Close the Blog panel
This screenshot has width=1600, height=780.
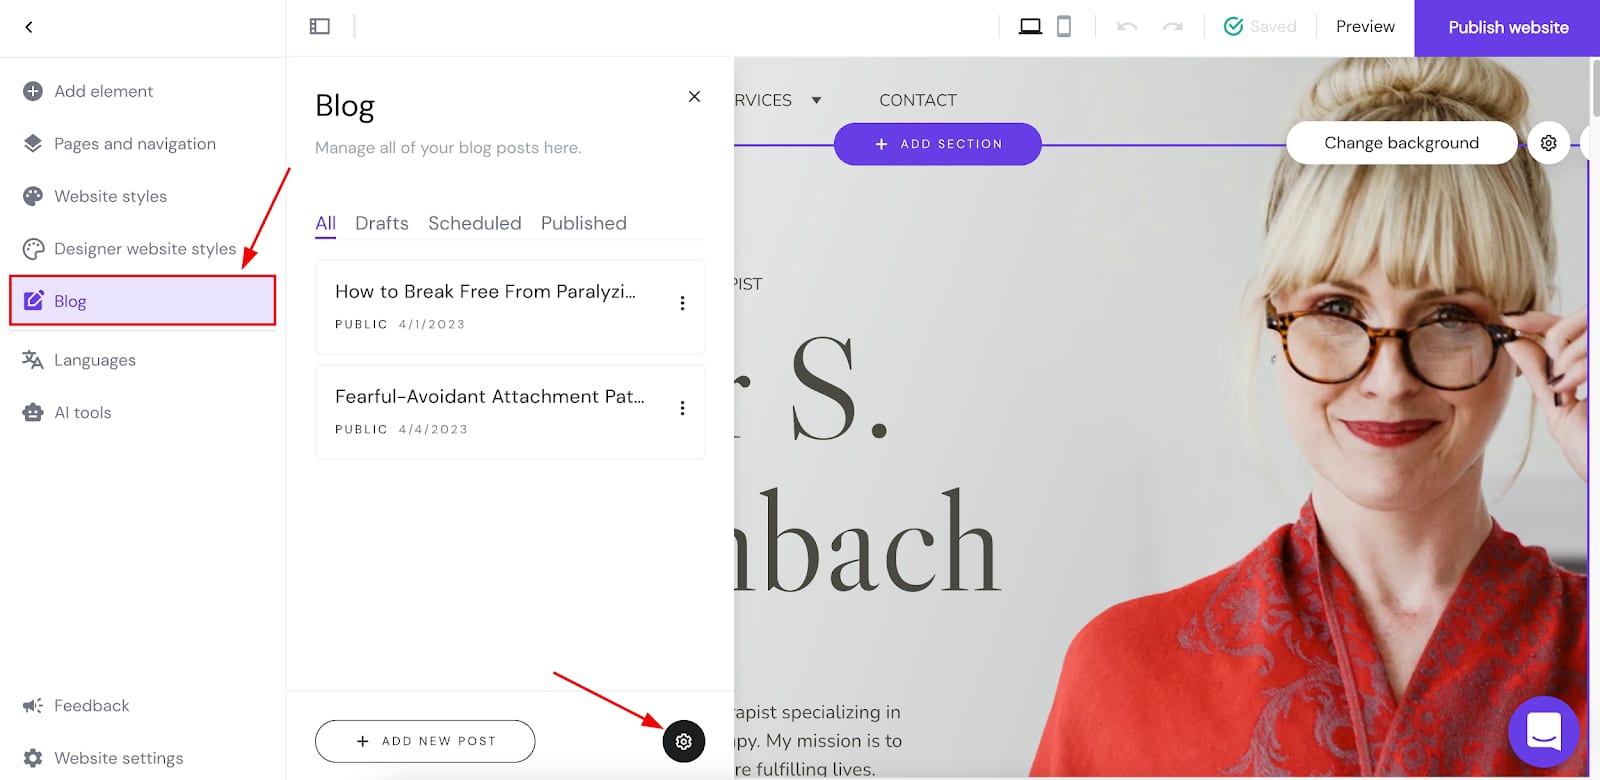coord(694,97)
